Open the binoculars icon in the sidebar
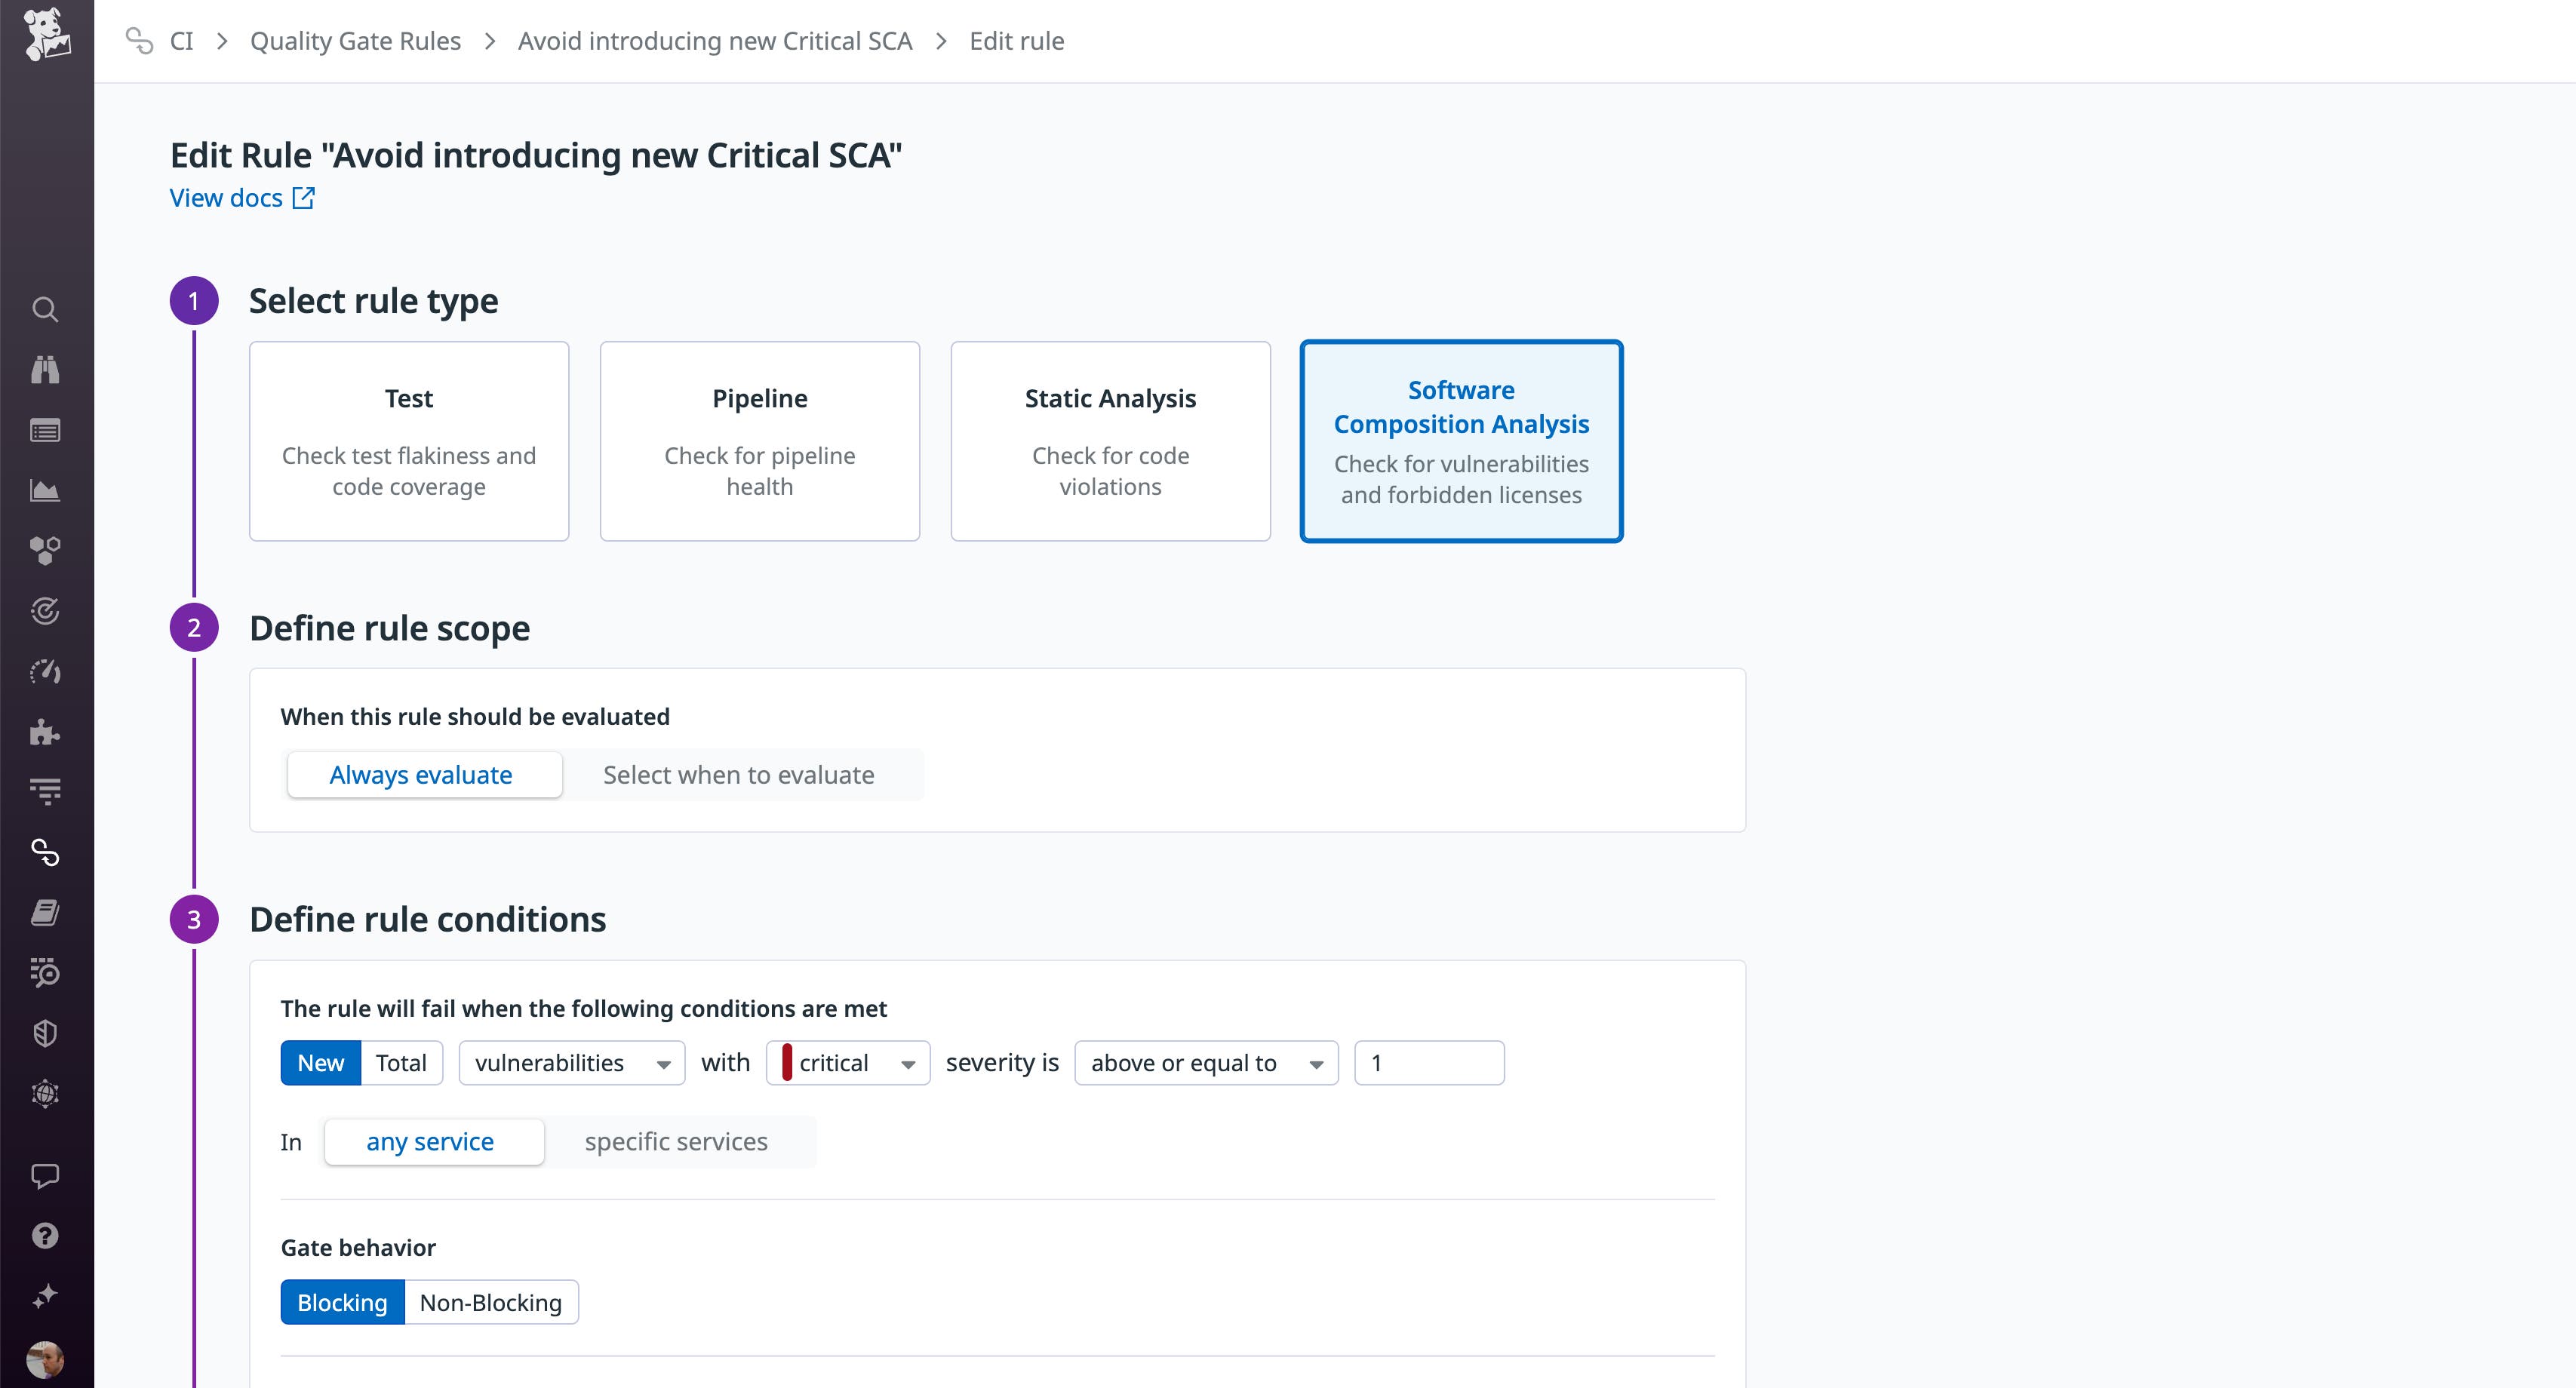This screenshot has height=1388, width=2576. point(45,370)
